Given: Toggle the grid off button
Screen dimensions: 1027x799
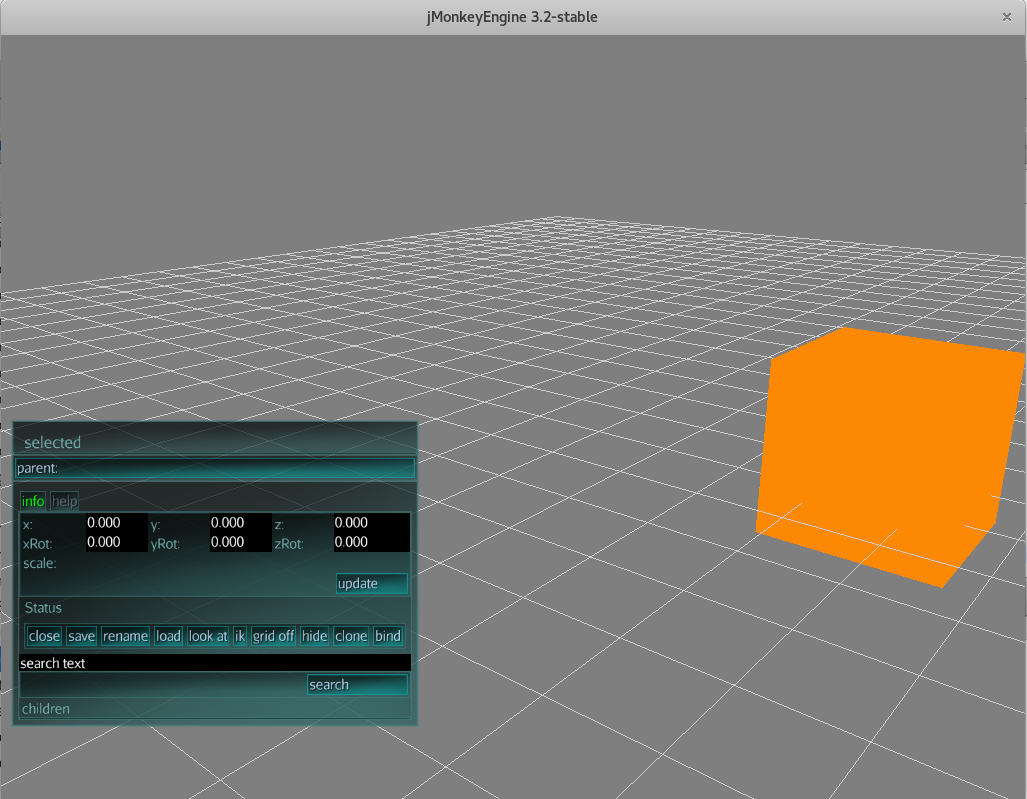Looking at the screenshot, I should click(x=273, y=636).
